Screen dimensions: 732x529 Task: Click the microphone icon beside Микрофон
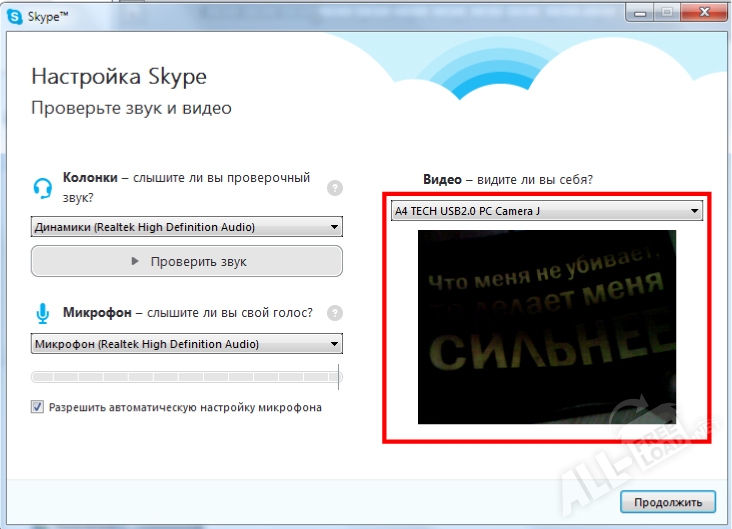coord(42,314)
